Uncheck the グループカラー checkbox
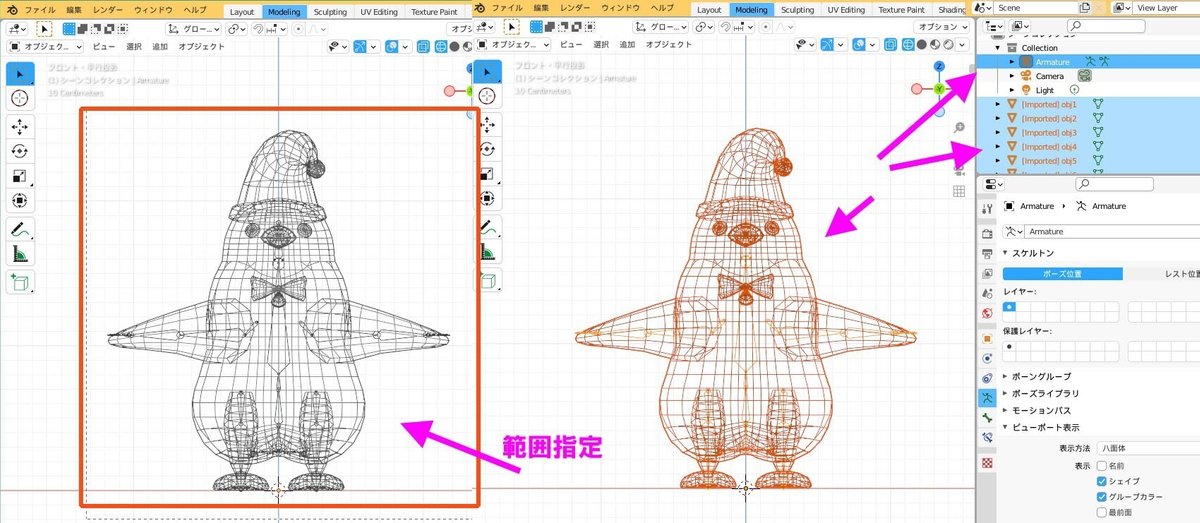Viewport: 1200px width, 523px height. click(1102, 496)
